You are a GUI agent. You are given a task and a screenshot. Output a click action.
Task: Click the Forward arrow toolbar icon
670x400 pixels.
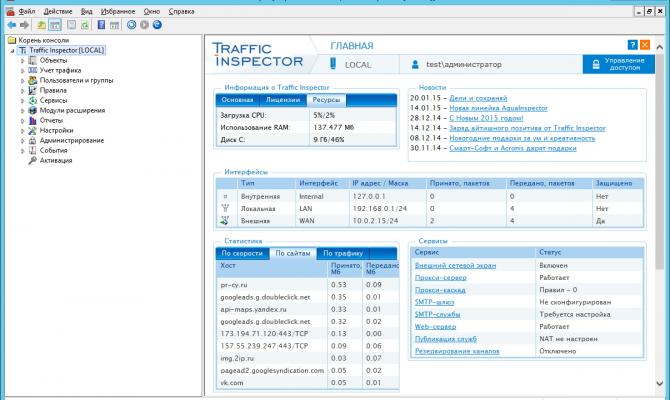[x=24, y=25]
